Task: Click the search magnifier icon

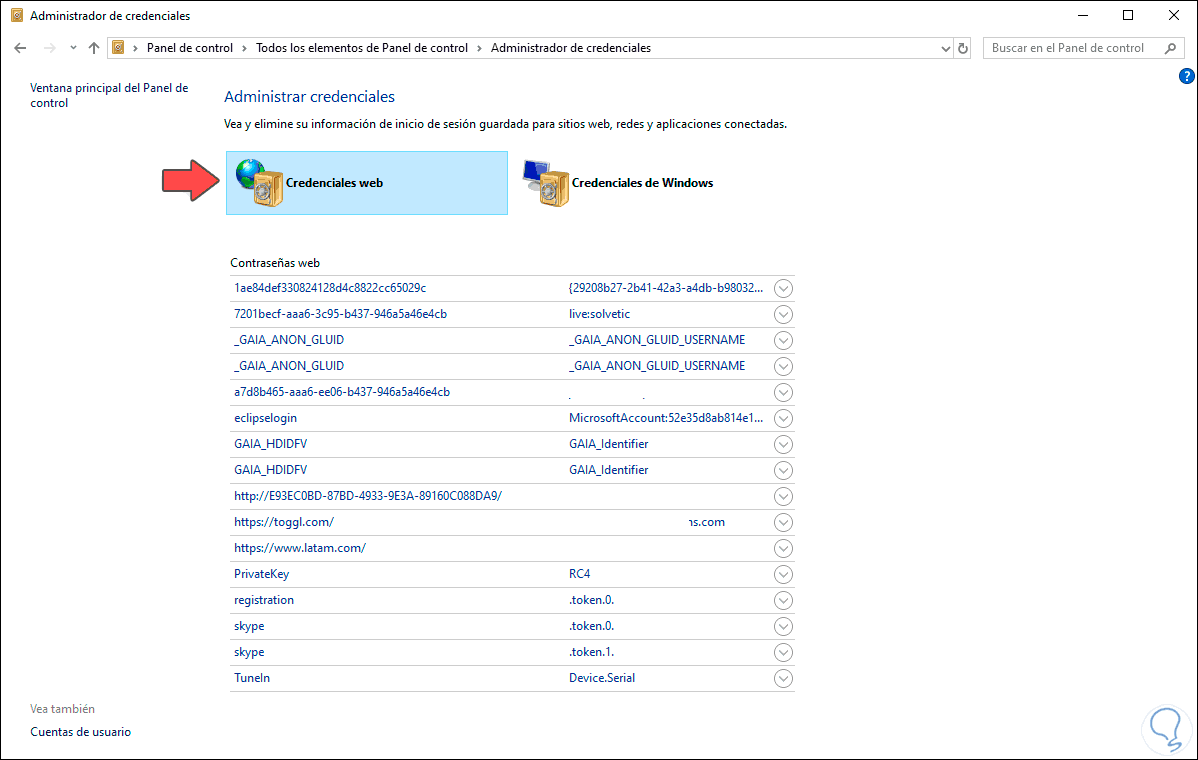Action: (x=1170, y=48)
